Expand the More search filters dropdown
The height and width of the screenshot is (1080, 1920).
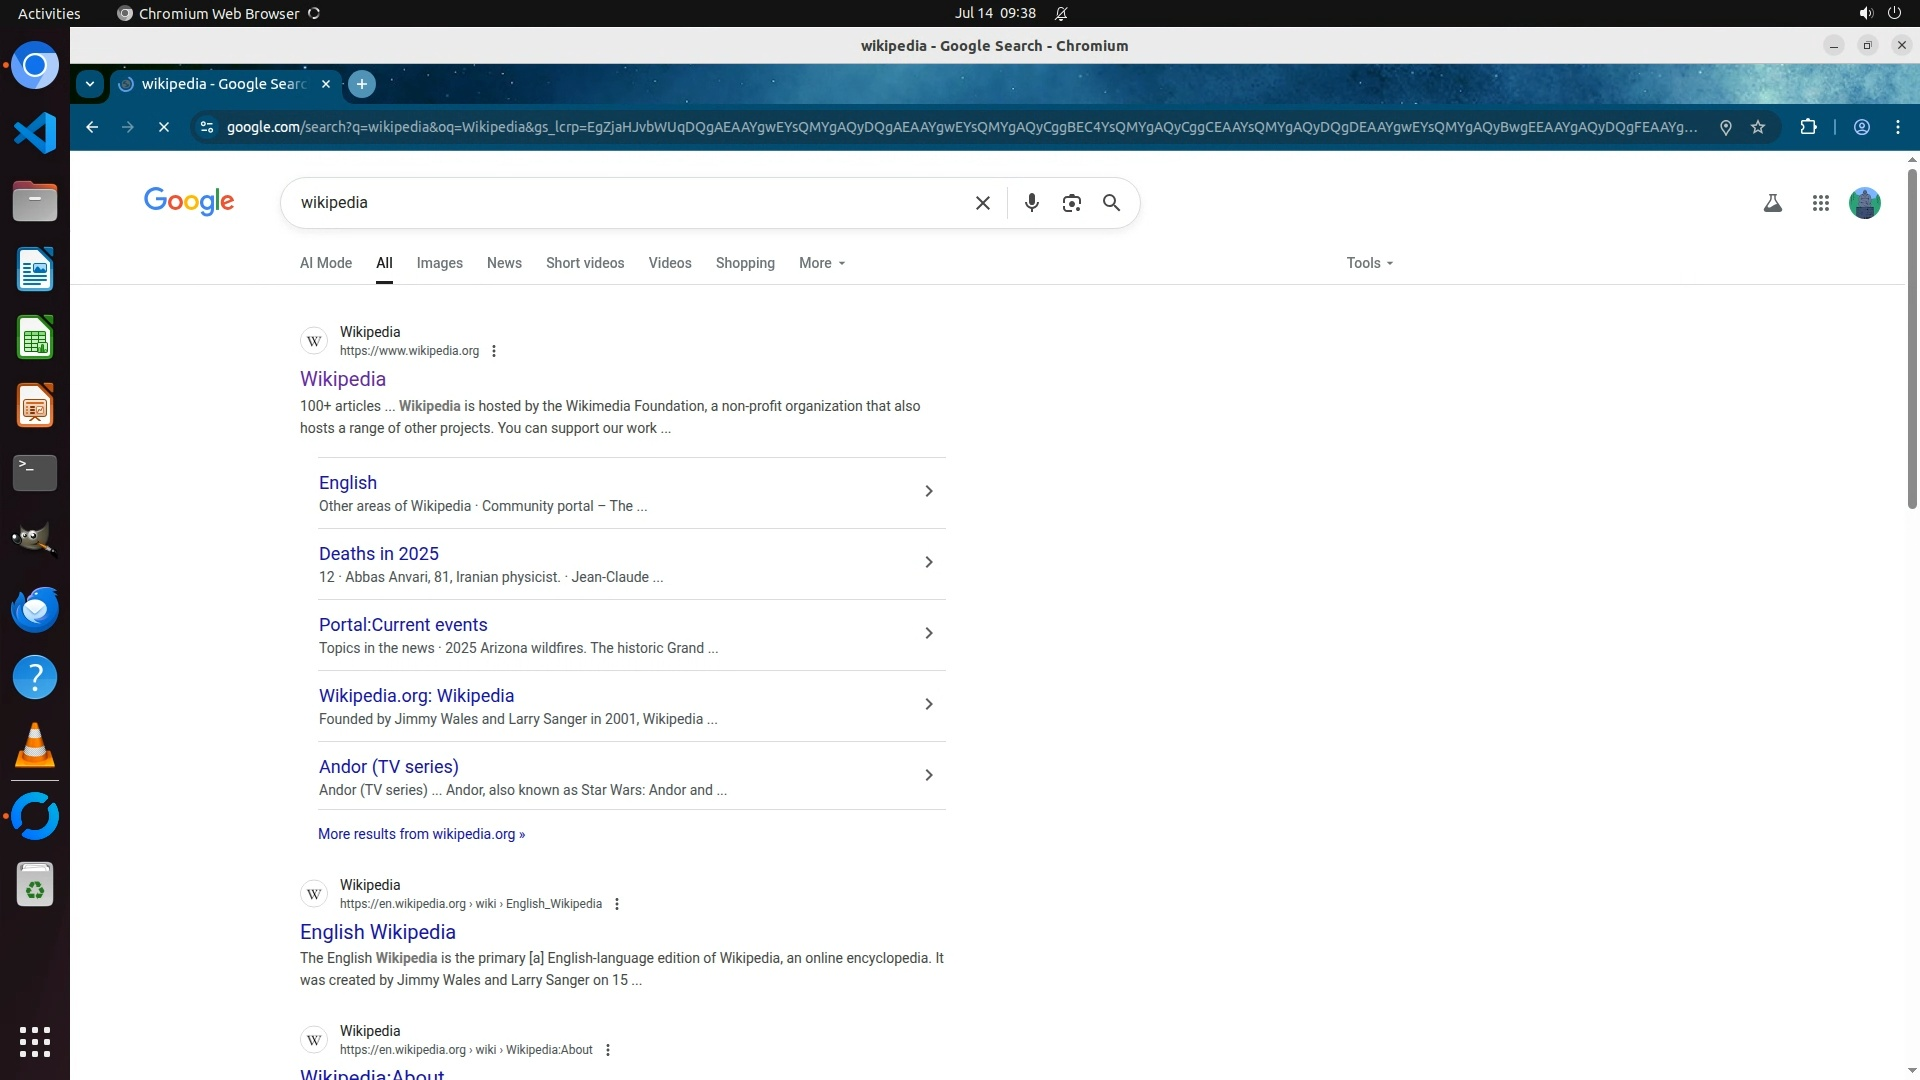click(x=821, y=263)
